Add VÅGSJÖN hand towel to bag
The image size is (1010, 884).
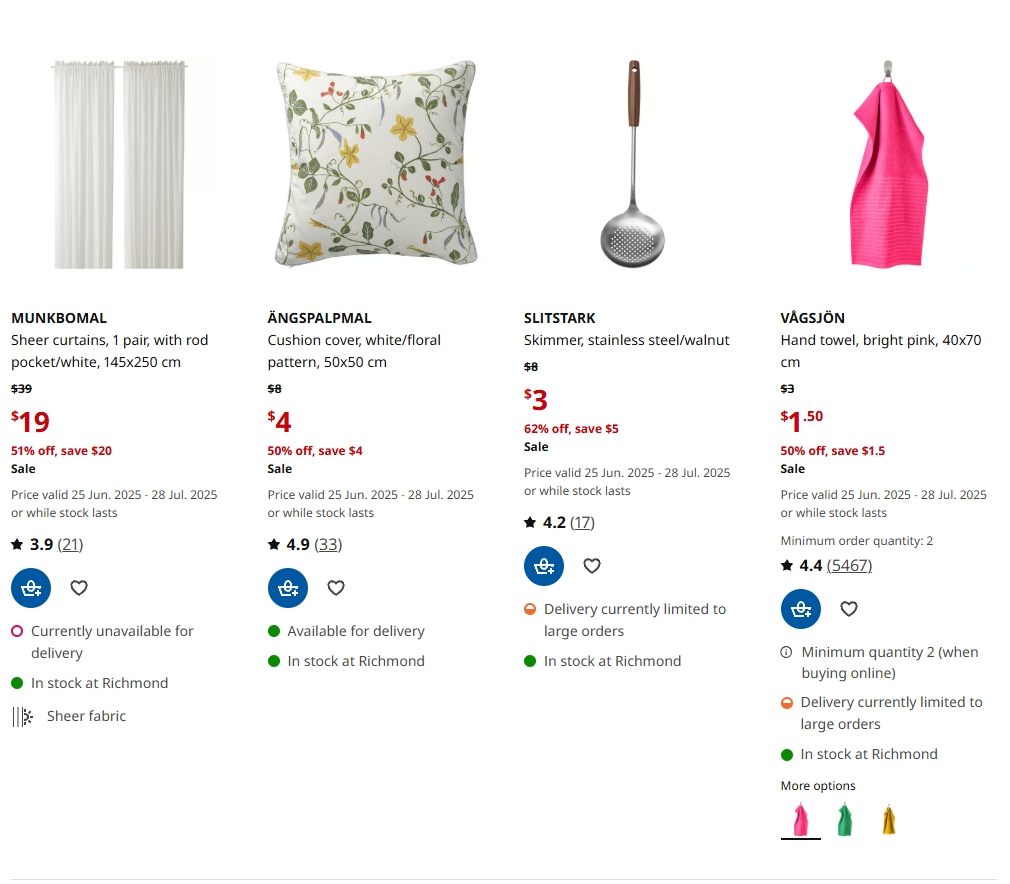[x=801, y=609]
